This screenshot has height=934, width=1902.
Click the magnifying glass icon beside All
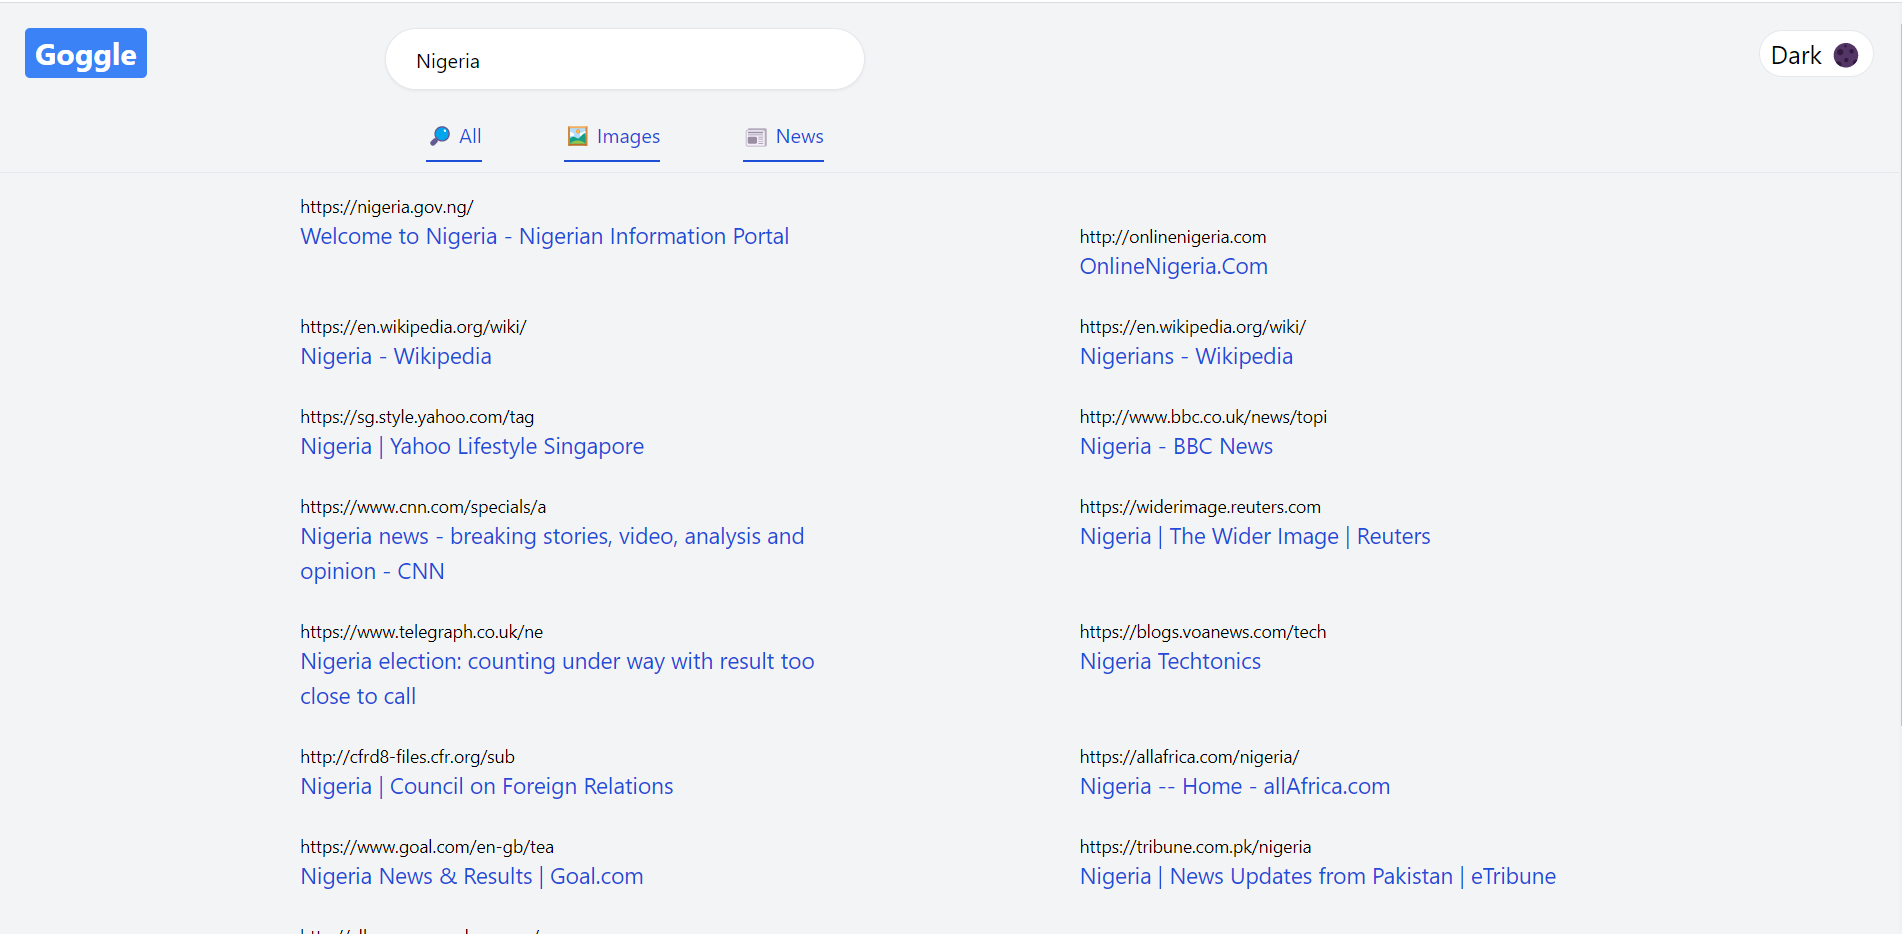[x=439, y=136]
